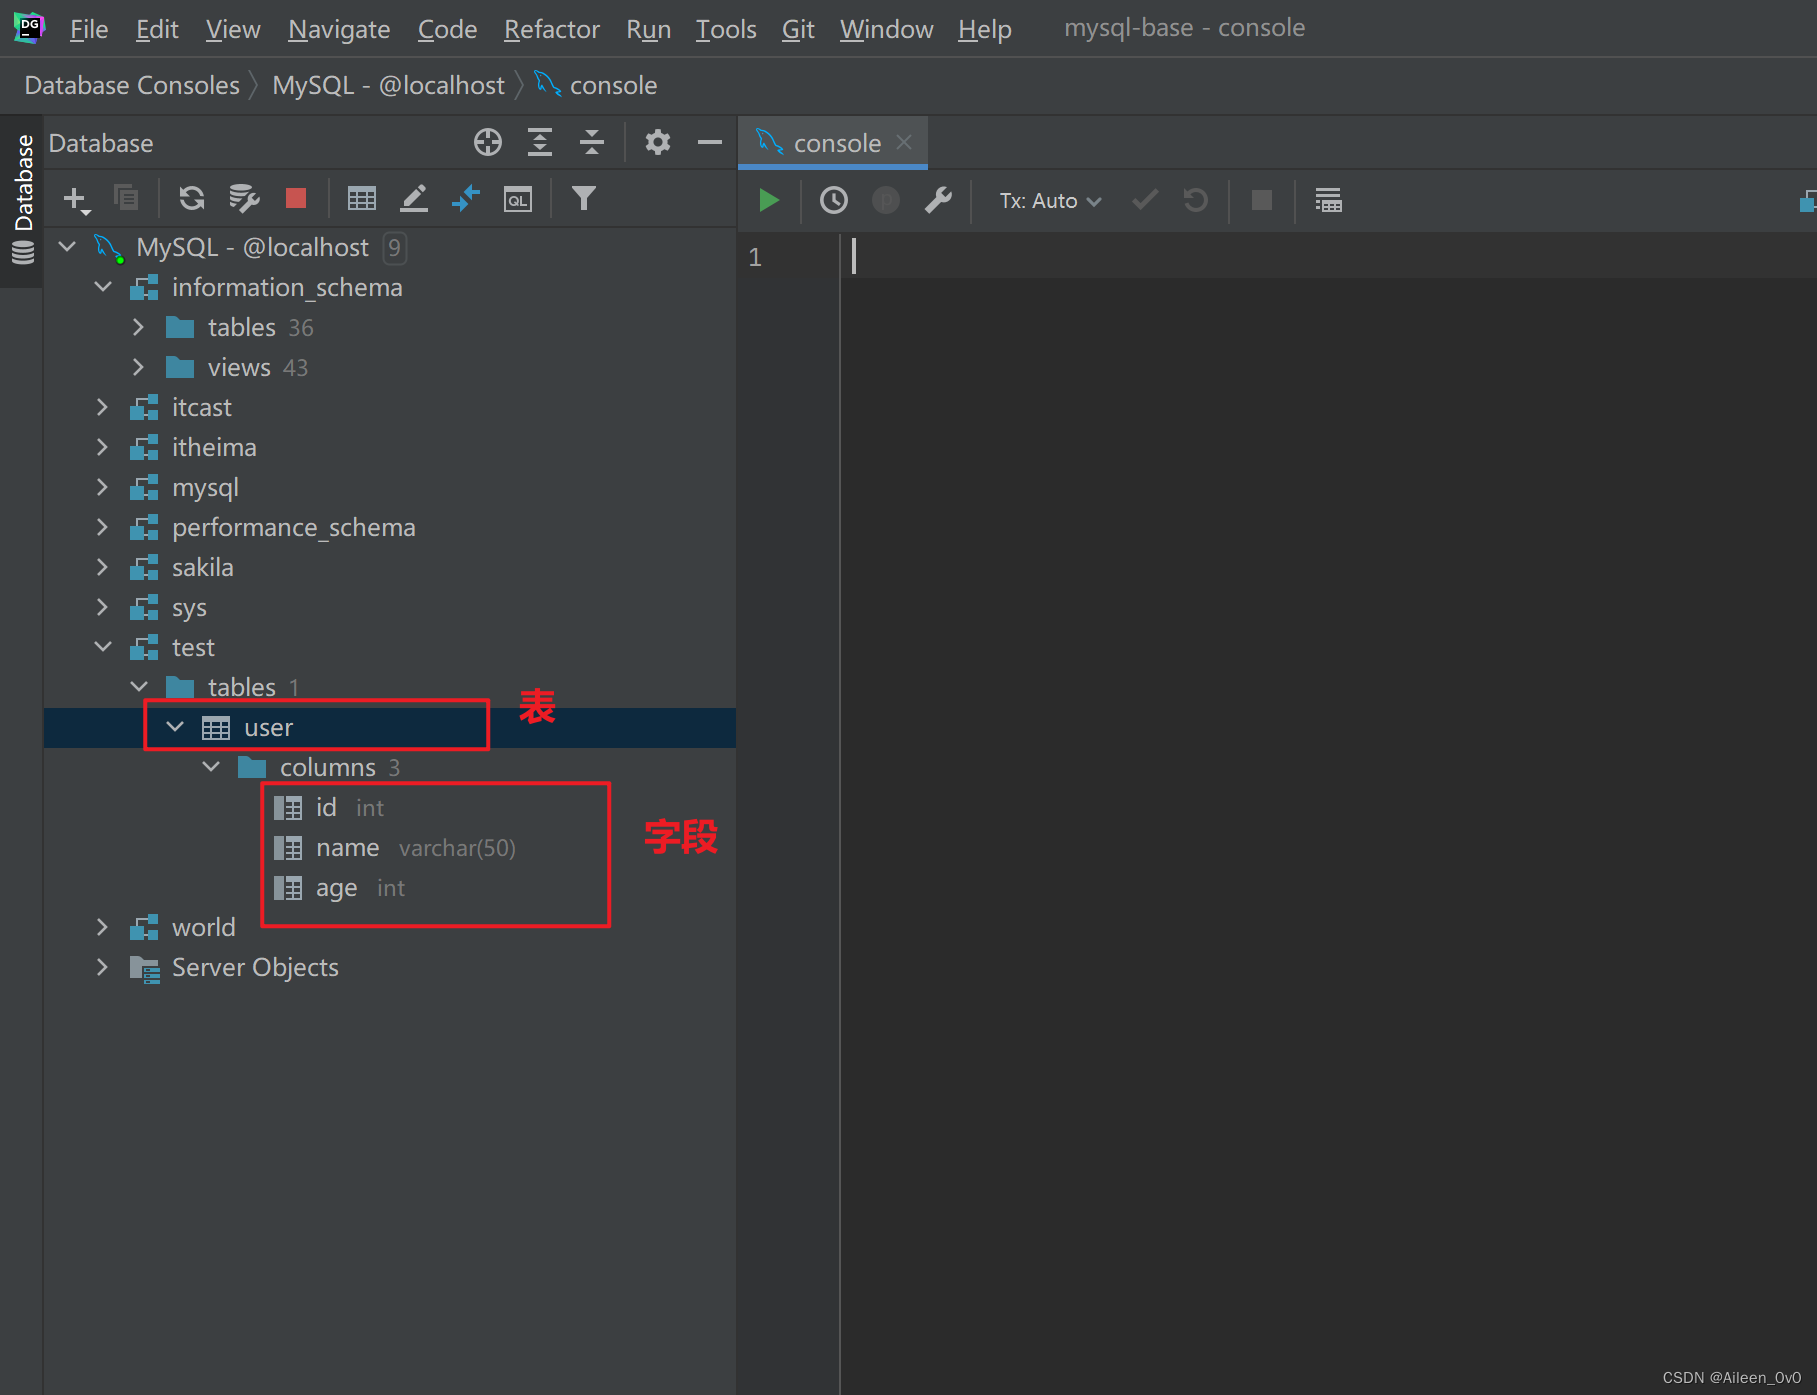Screen dimensions: 1817x1395
Task: Run the SQL query in console
Action: (769, 200)
